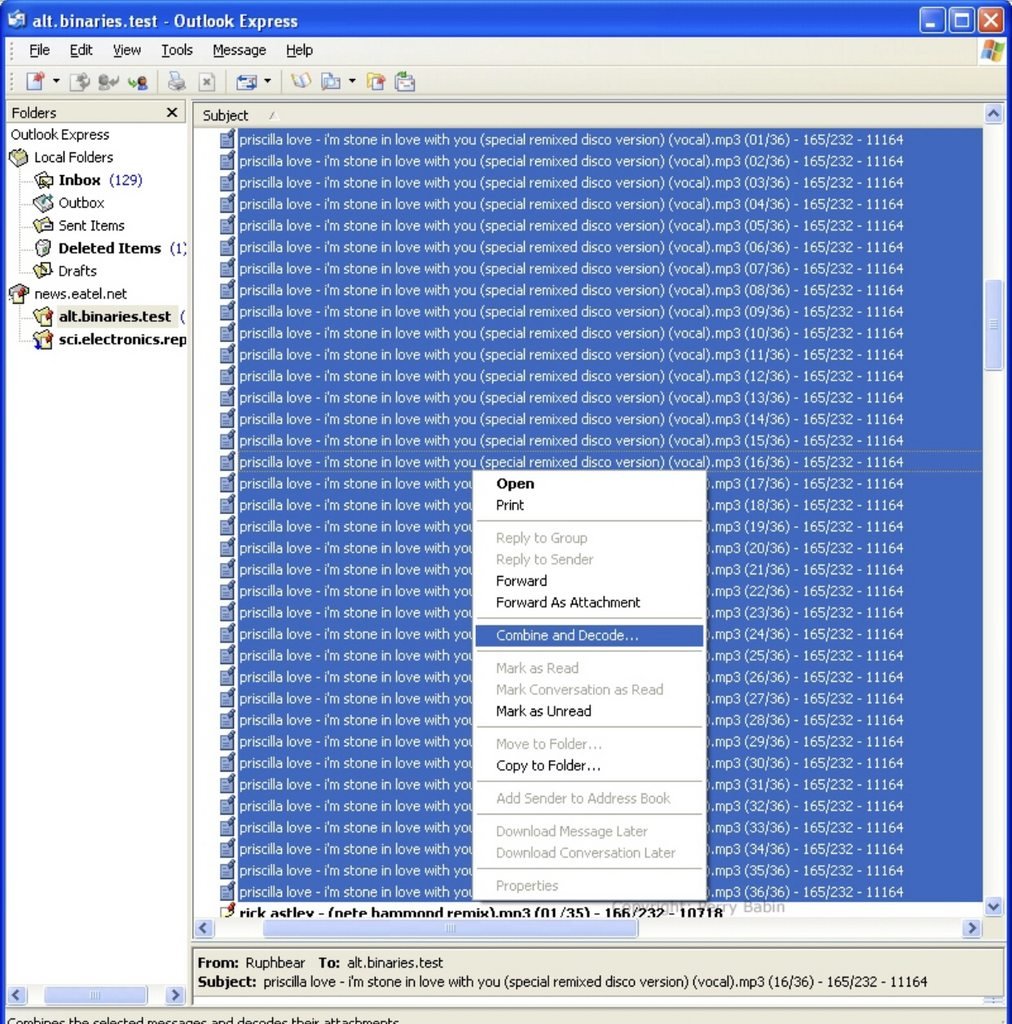Open the Help menu
This screenshot has width=1012, height=1024.
(x=299, y=50)
